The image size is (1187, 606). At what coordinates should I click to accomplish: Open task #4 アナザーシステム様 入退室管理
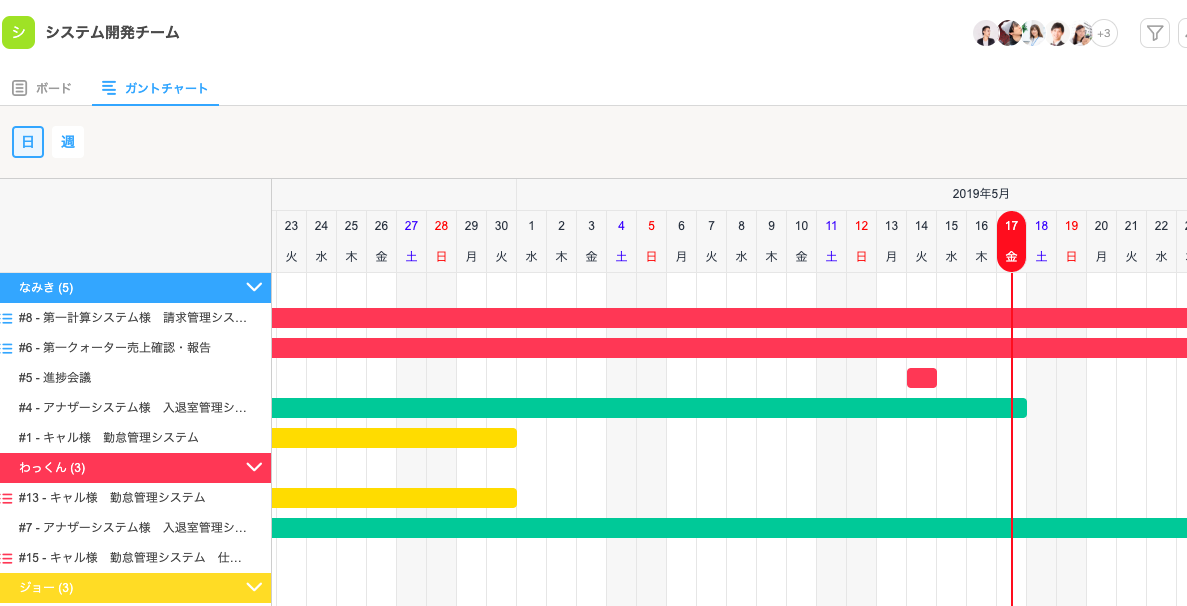click(133, 408)
